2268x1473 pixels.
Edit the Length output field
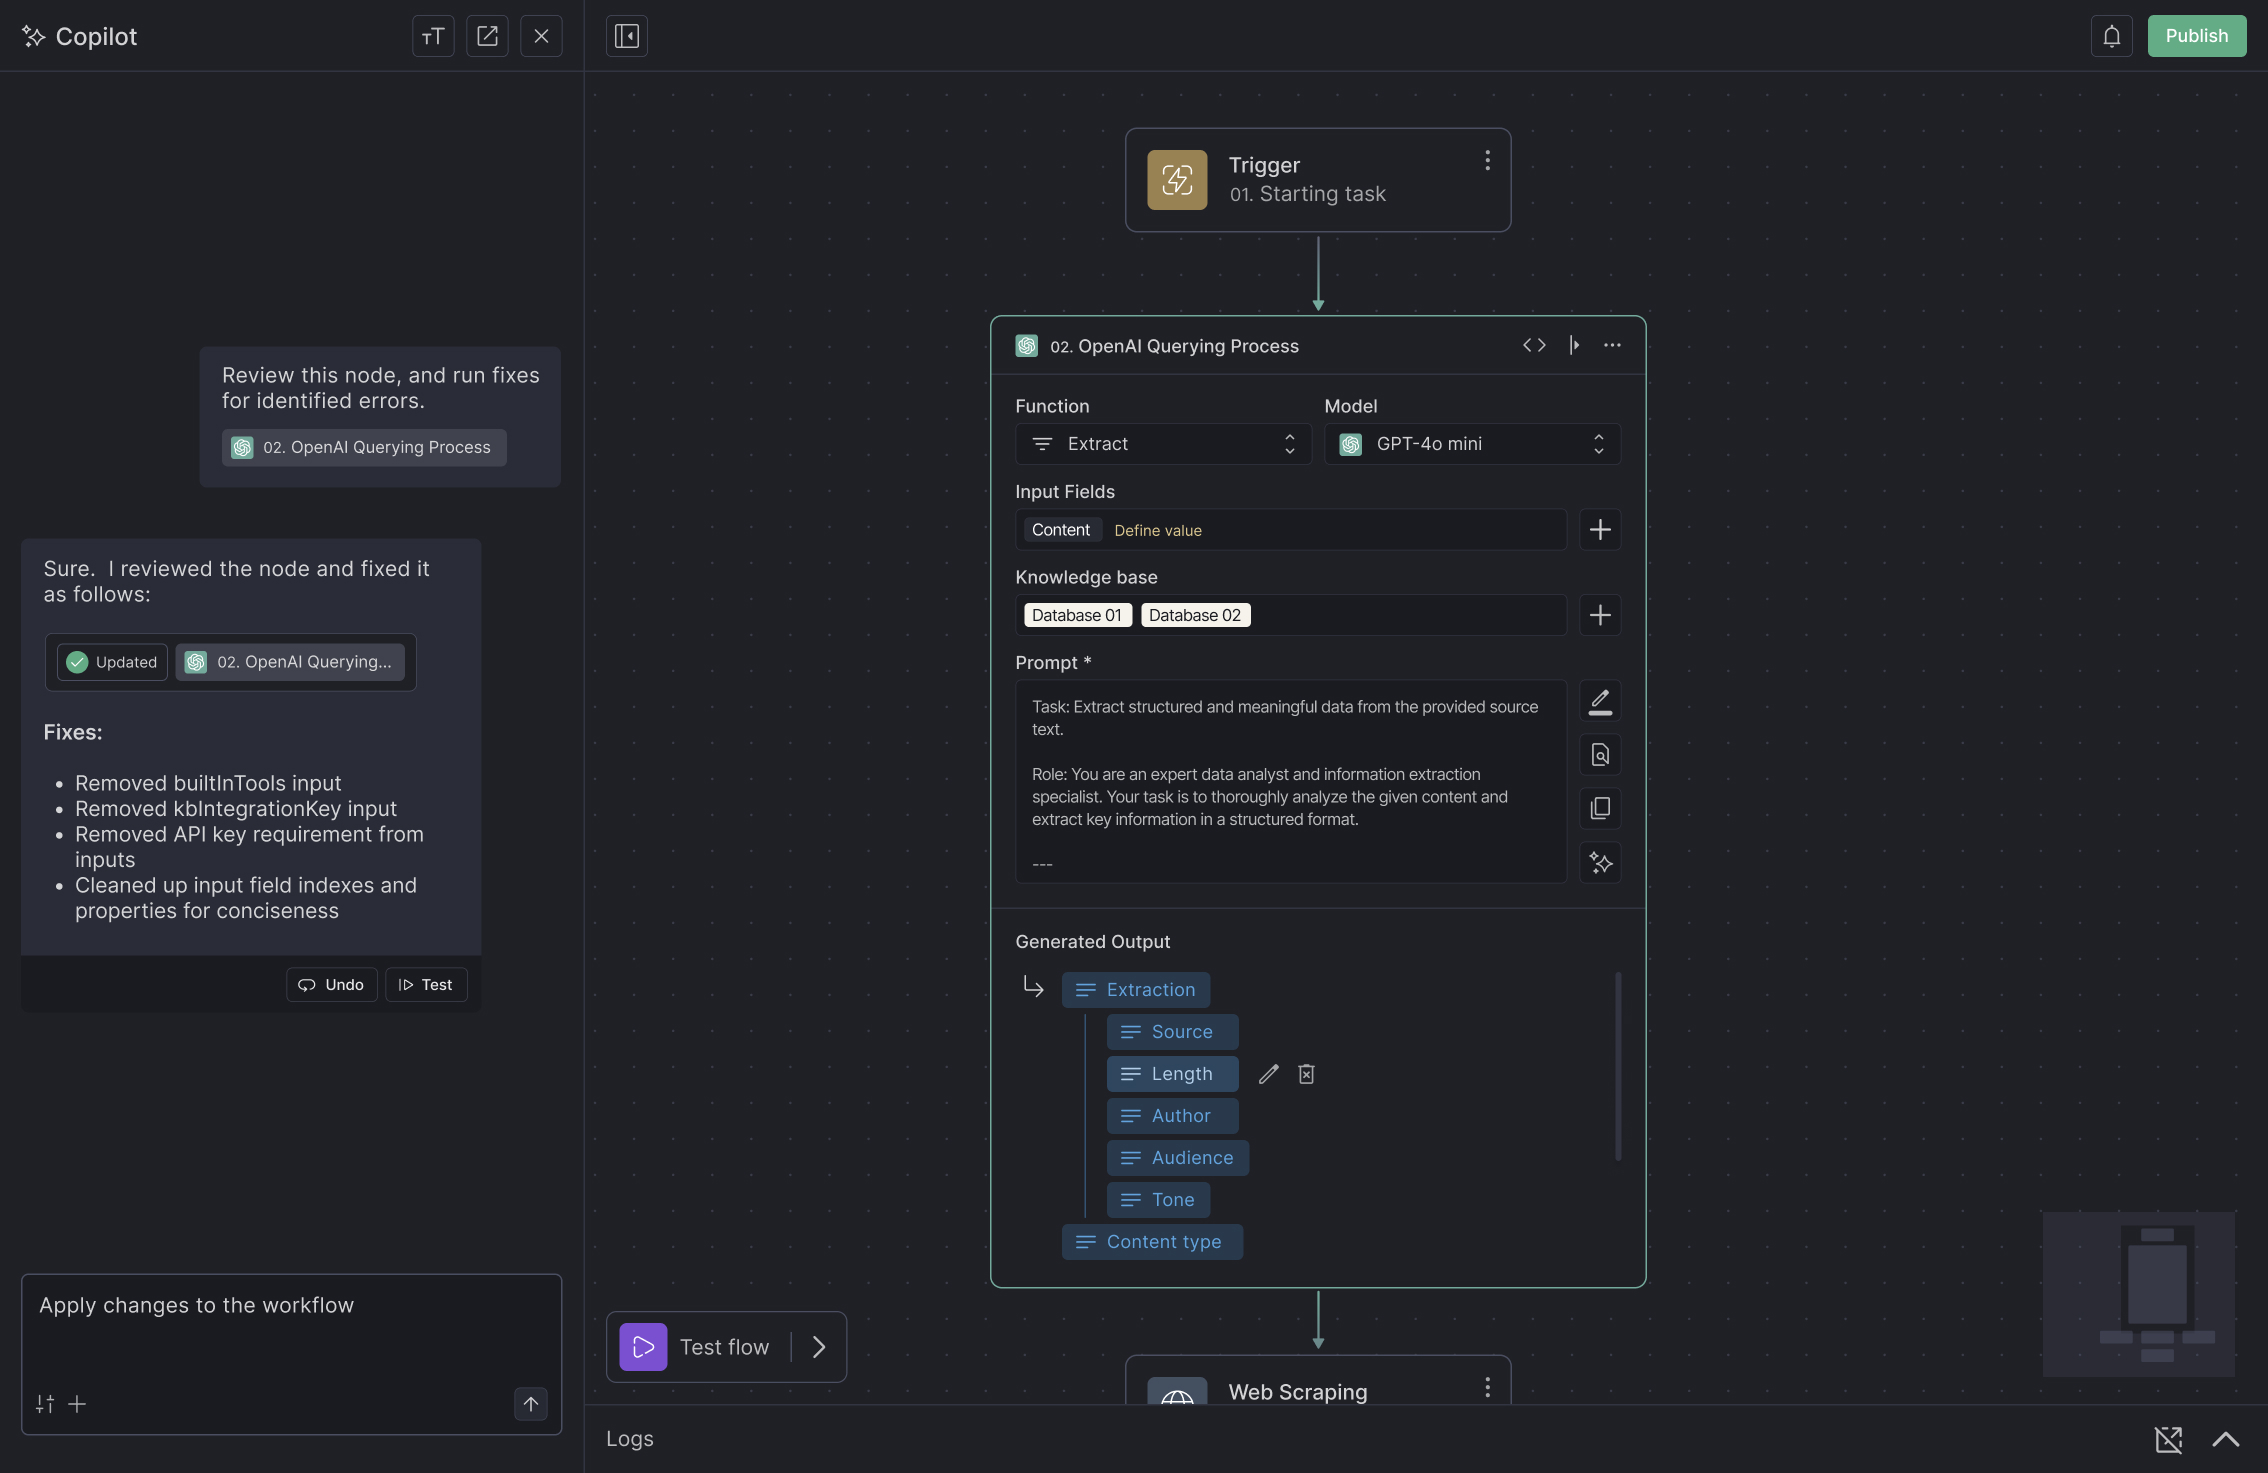pyautogui.click(x=1268, y=1074)
